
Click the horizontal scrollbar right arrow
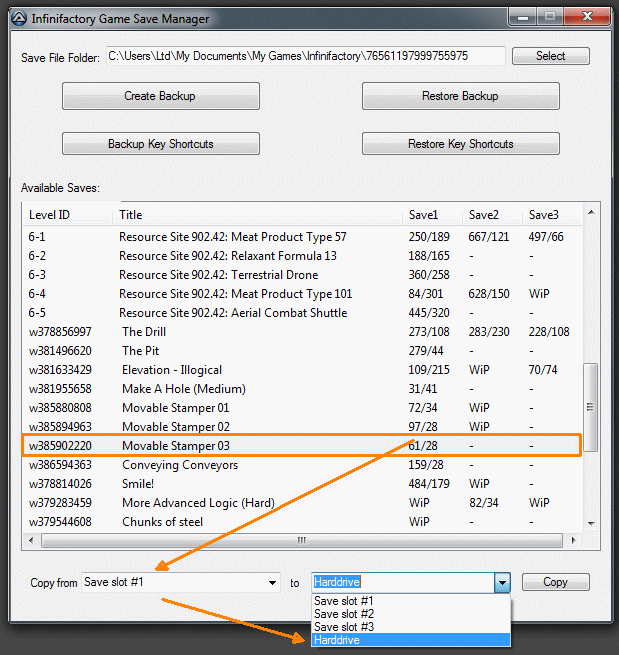[573, 540]
